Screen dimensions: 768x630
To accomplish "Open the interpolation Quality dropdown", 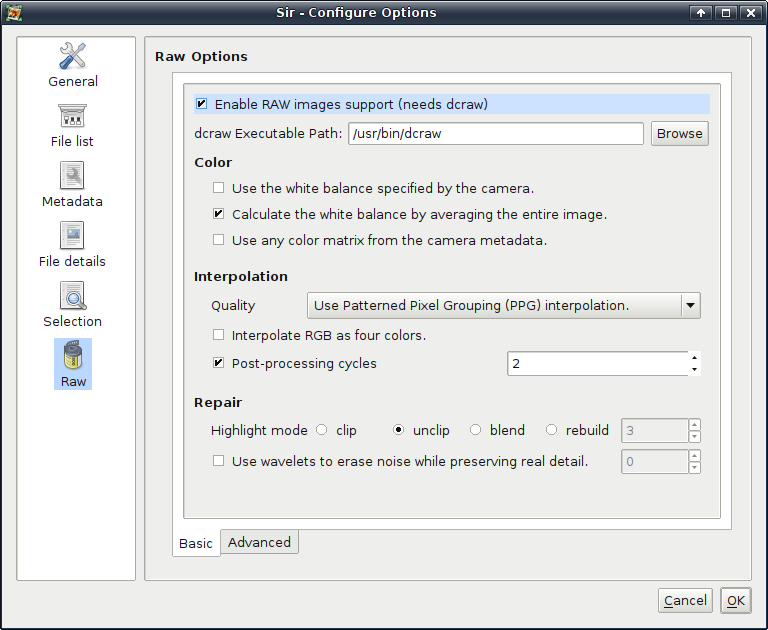I will click(504, 306).
